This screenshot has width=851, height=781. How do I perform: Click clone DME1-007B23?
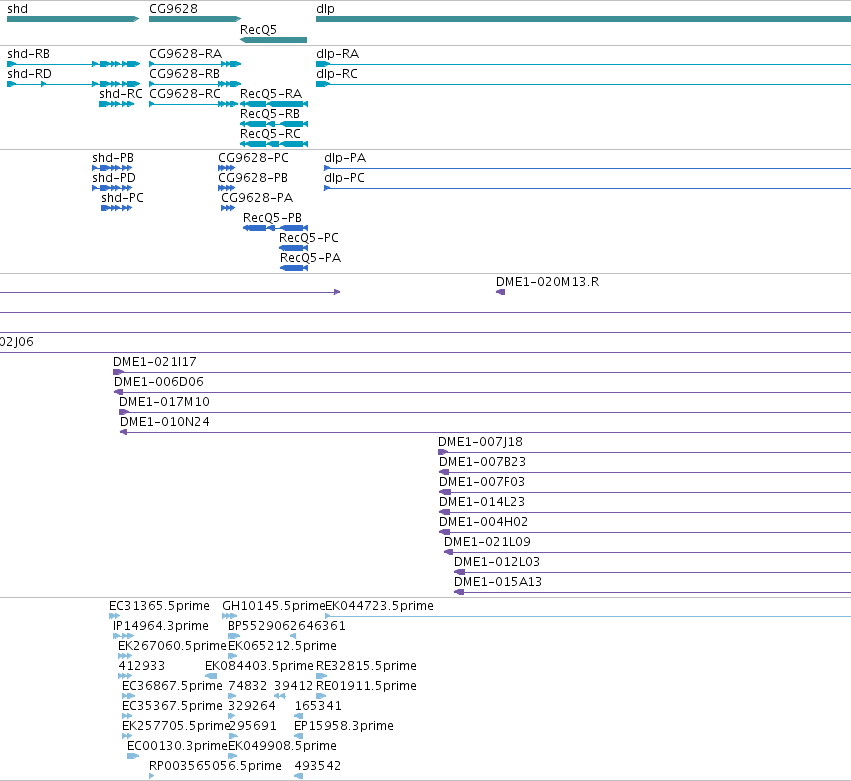point(482,462)
